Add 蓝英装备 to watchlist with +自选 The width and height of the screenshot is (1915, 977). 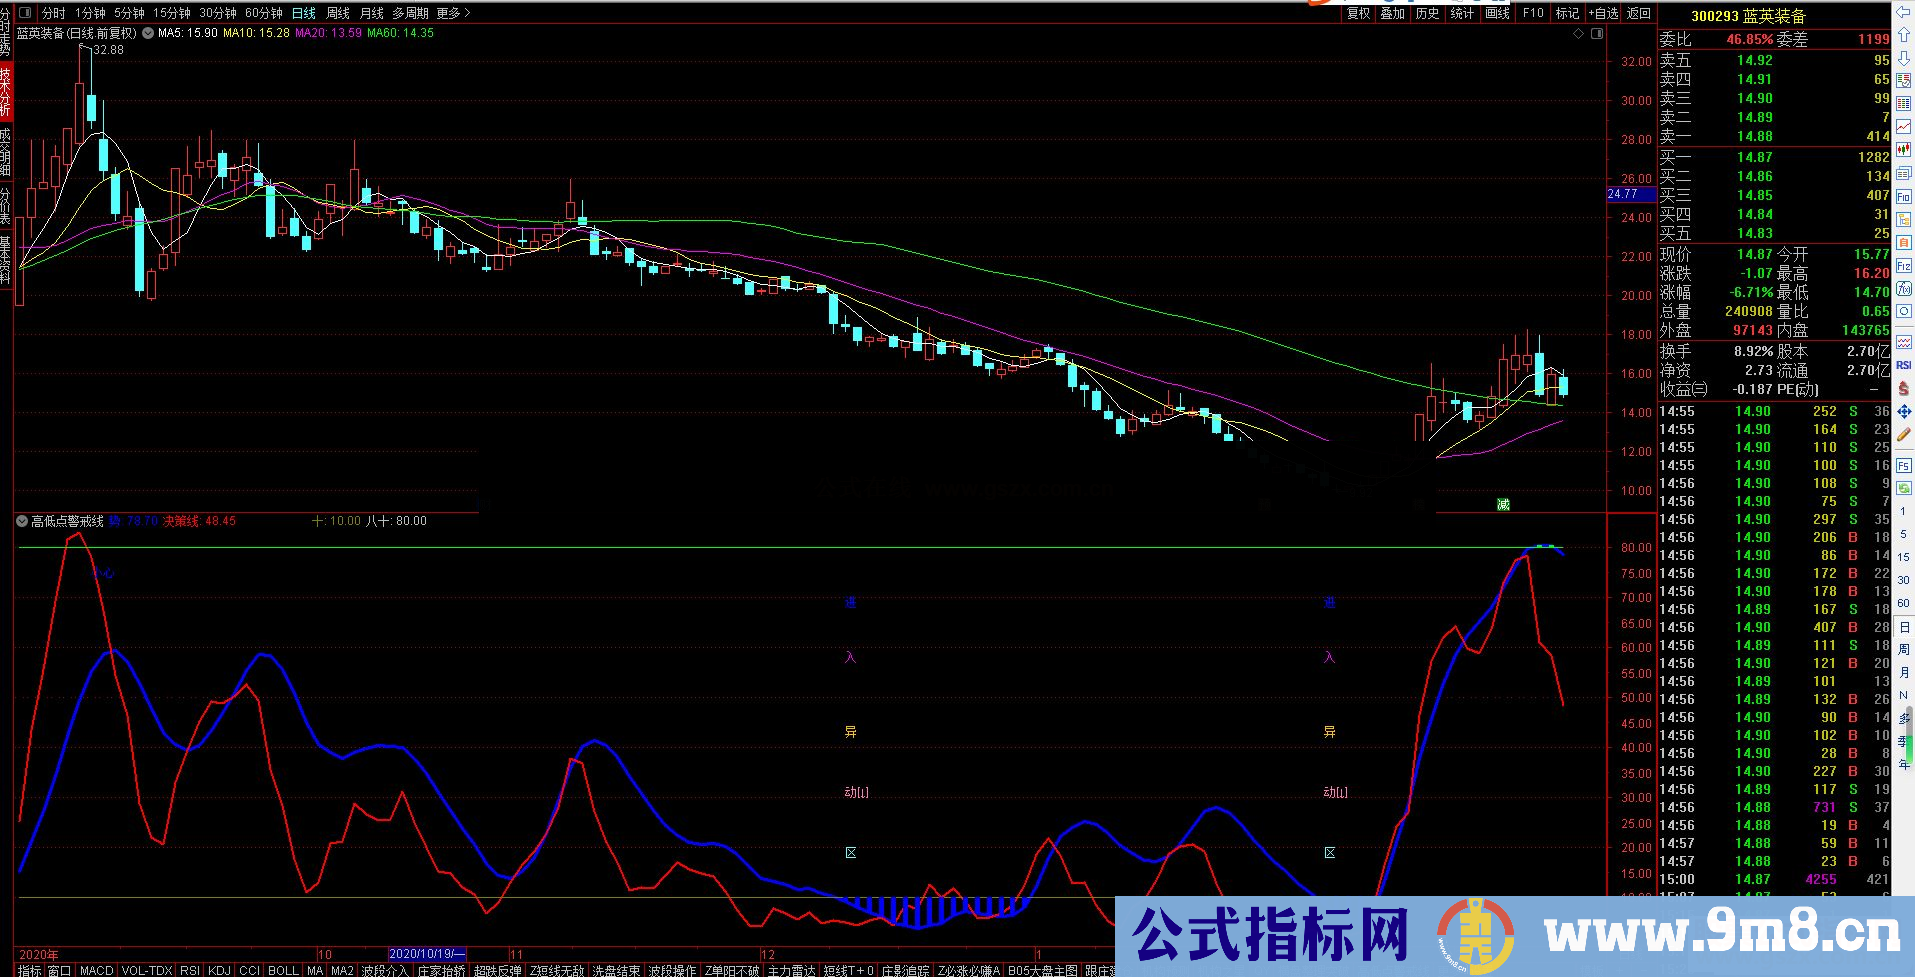(x=1601, y=13)
